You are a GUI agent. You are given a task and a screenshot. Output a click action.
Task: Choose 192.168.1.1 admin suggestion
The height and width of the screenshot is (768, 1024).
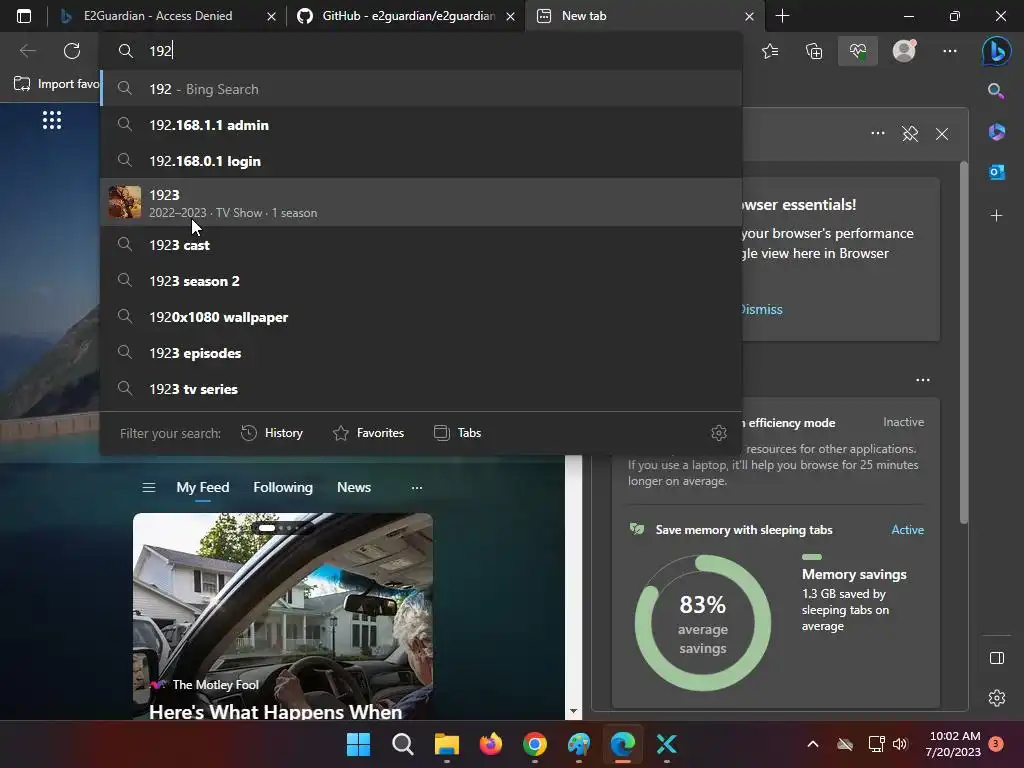pos(421,125)
